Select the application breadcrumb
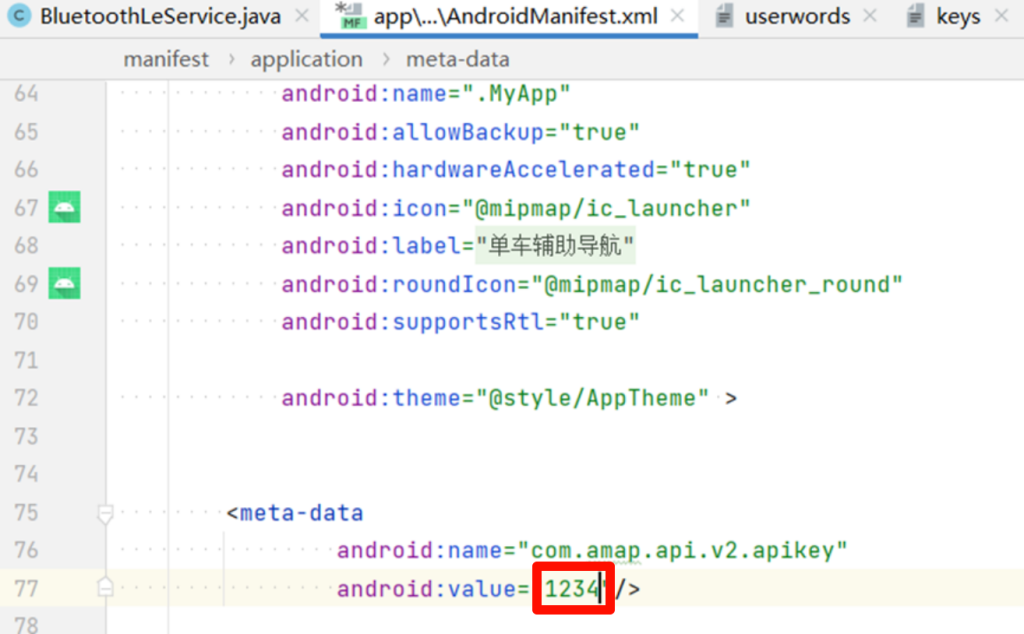 tap(306, 59)
